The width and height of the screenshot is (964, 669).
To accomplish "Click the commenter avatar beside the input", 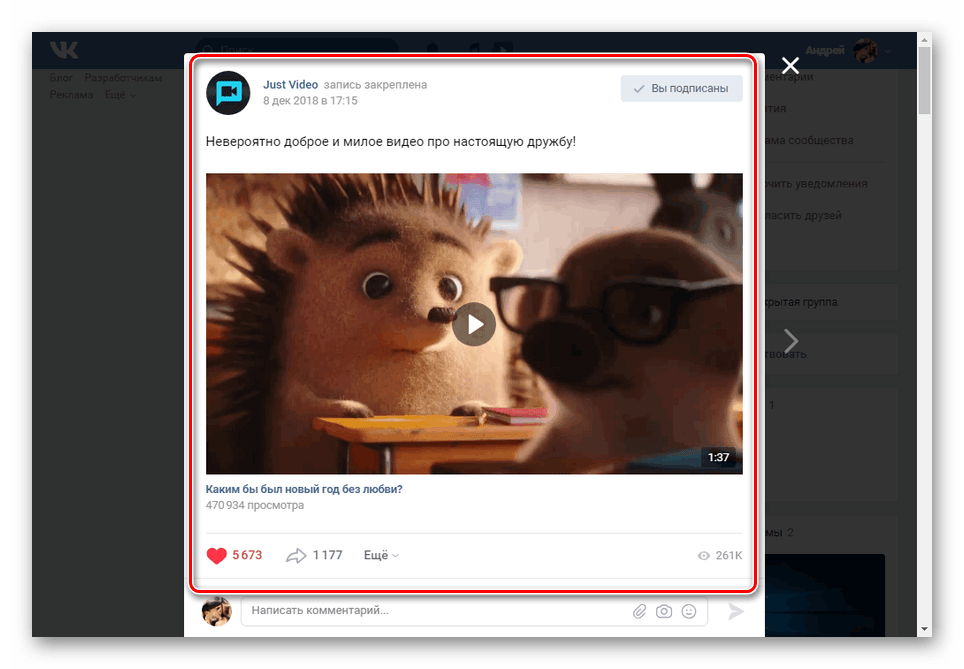I will [216, 611].
